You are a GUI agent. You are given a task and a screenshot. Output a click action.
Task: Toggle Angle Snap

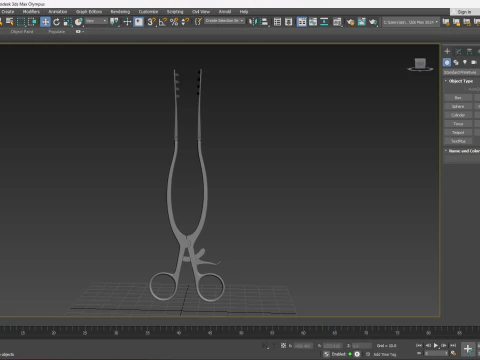coord(163,22)
